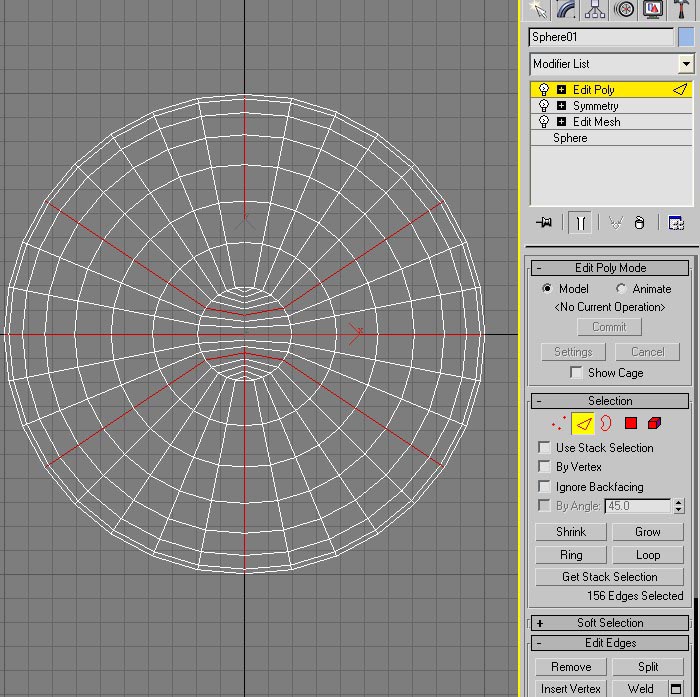Click the Sphere01 object name field

[601, 37]
